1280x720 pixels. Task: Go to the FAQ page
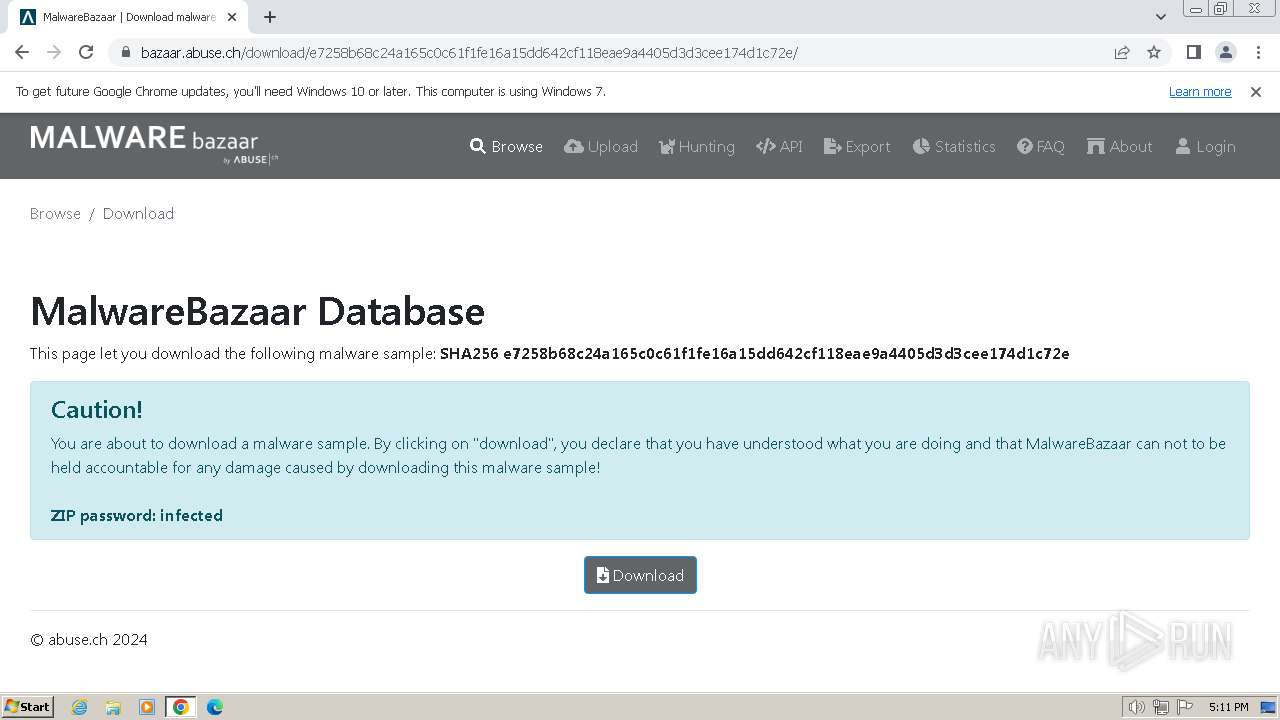click(1041, 146)
